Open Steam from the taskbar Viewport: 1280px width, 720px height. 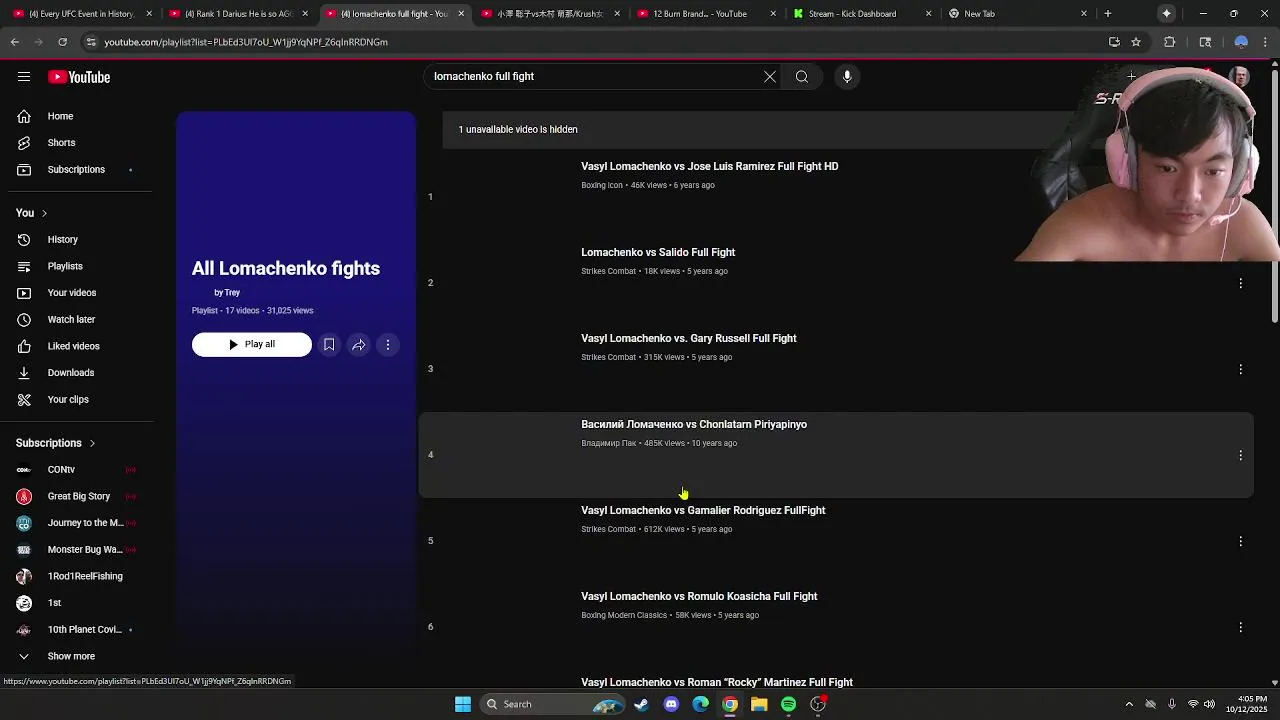[x=641, y=704]
